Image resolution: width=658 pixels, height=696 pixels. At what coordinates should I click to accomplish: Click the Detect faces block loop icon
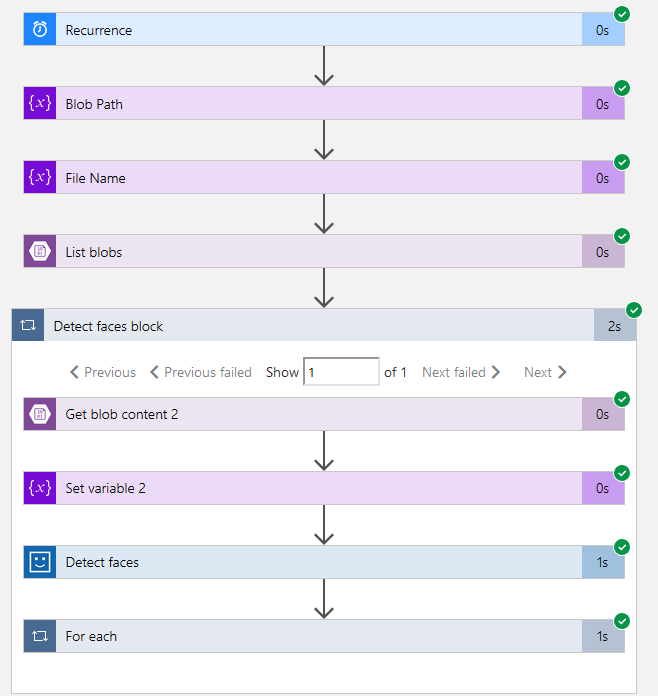pos(28,326)
